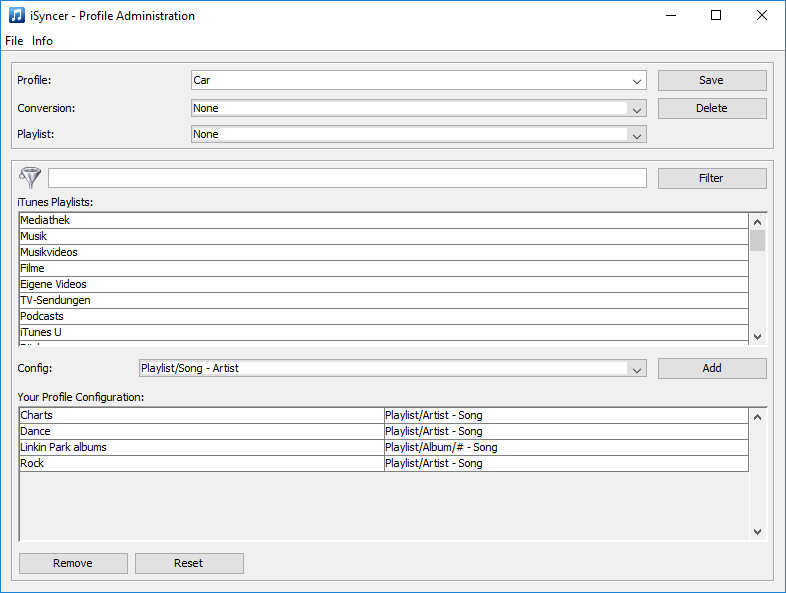Open the File menu
786x593 pixels.
point(14,41)
